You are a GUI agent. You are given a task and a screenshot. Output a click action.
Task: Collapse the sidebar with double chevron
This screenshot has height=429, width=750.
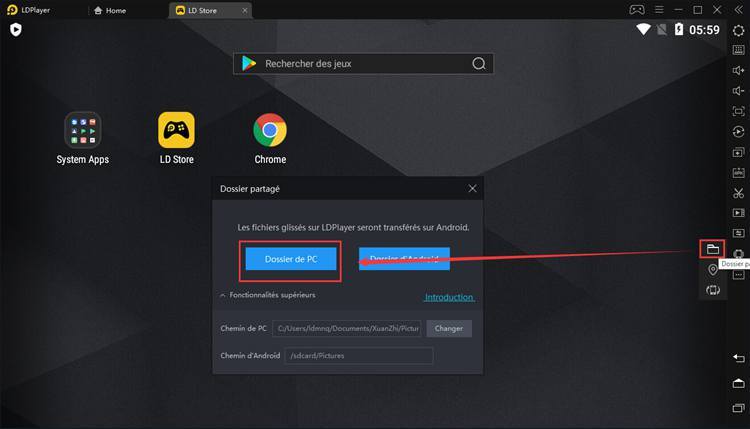(739, 10)
